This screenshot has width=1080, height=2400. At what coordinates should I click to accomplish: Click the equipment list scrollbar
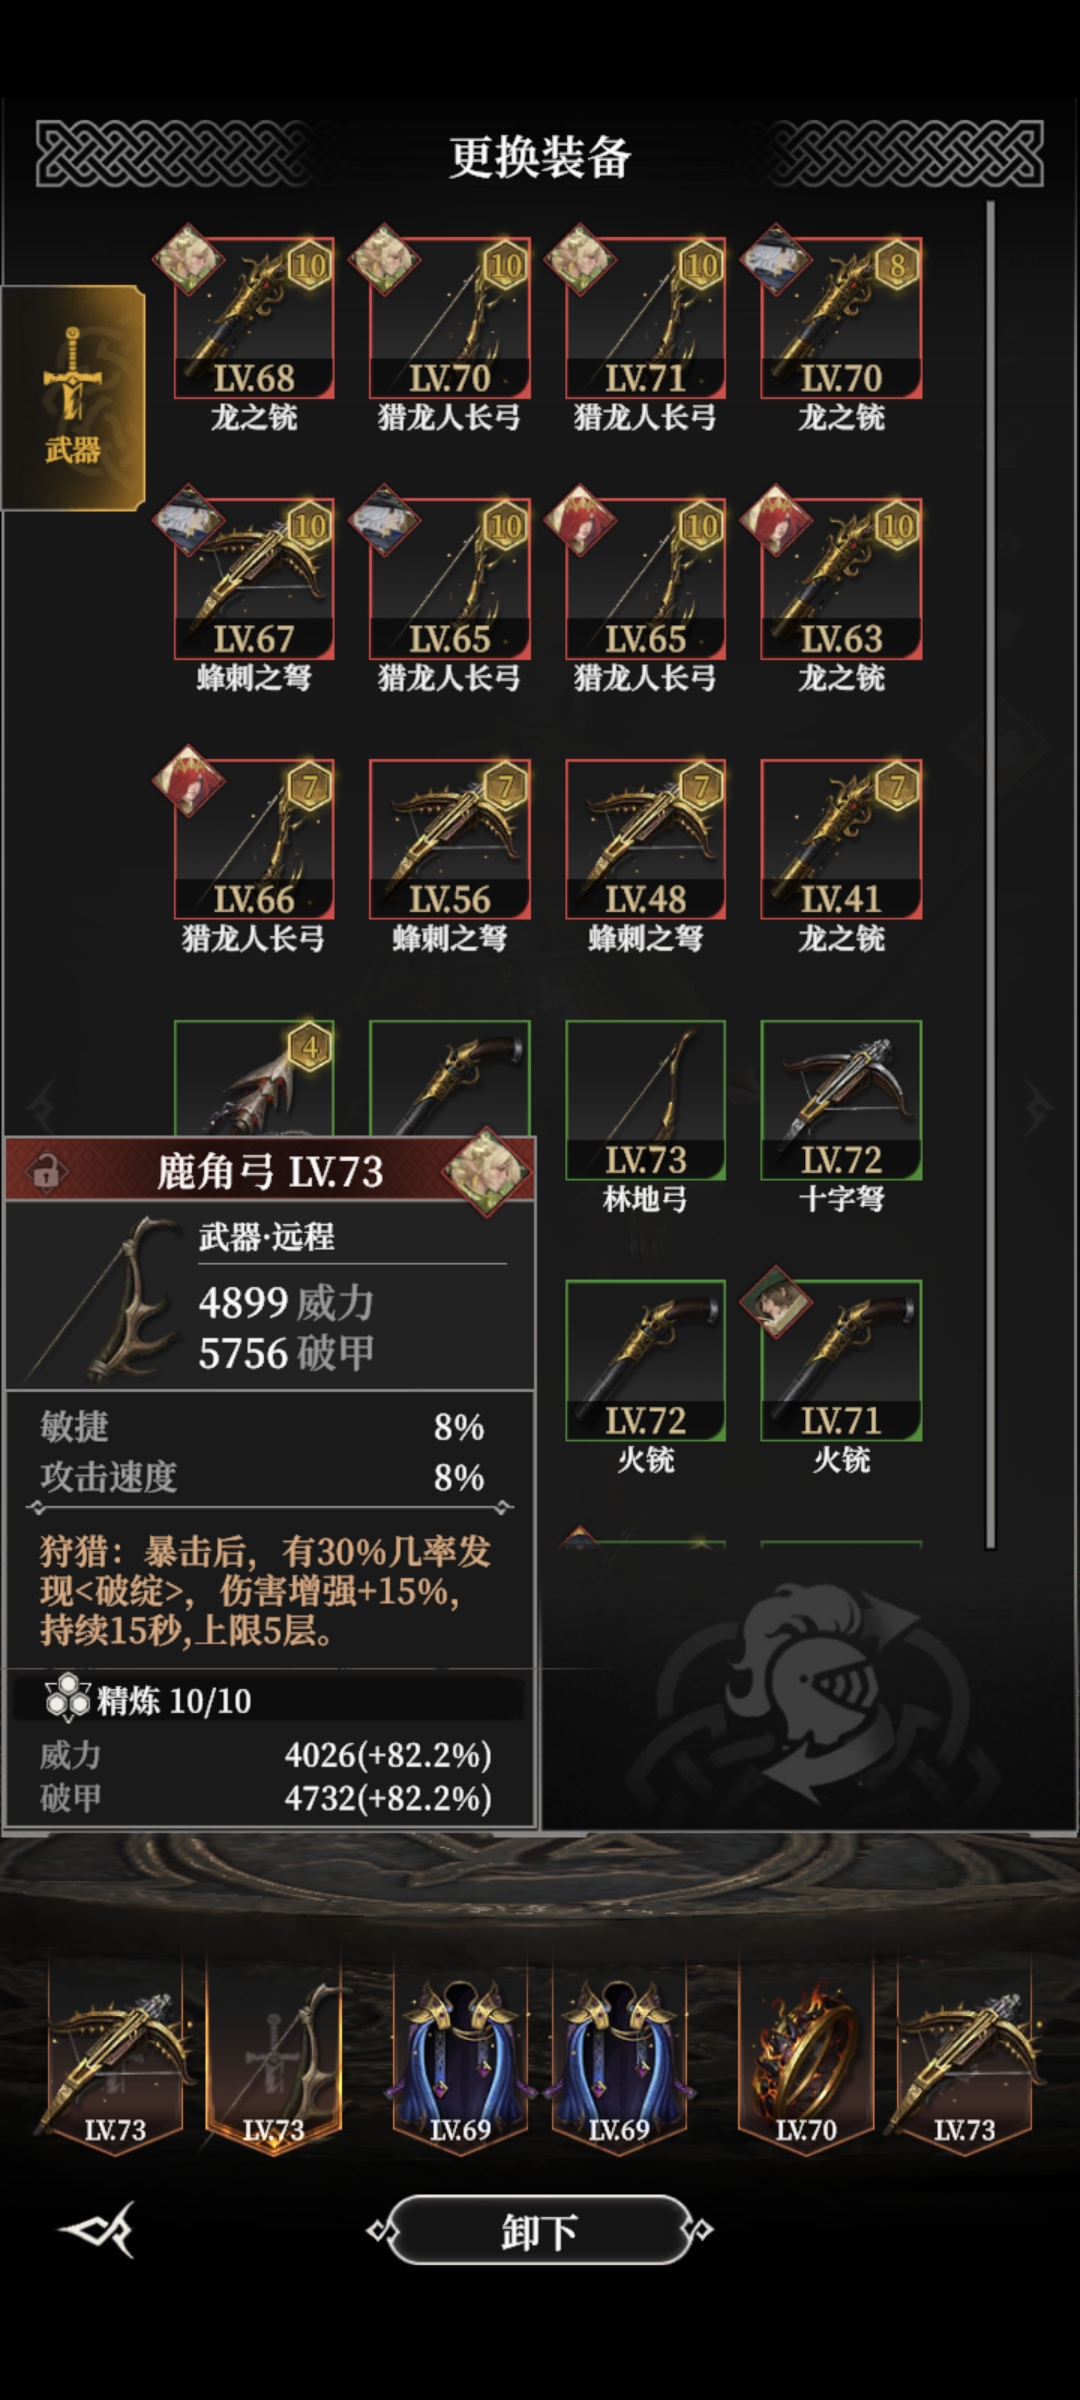point(990,875)
